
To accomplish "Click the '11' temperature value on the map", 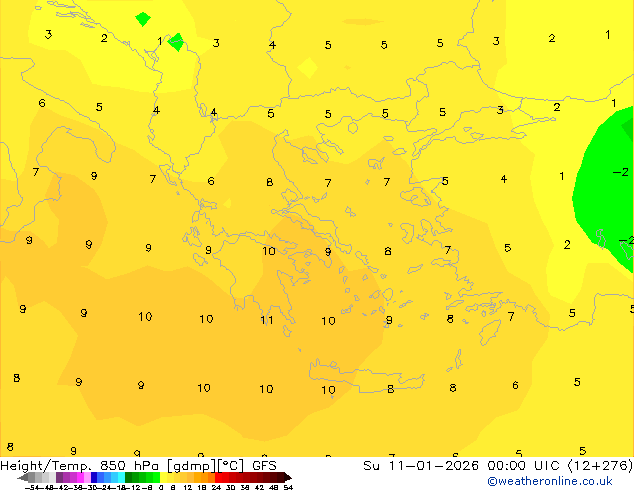I will (266, 320).
